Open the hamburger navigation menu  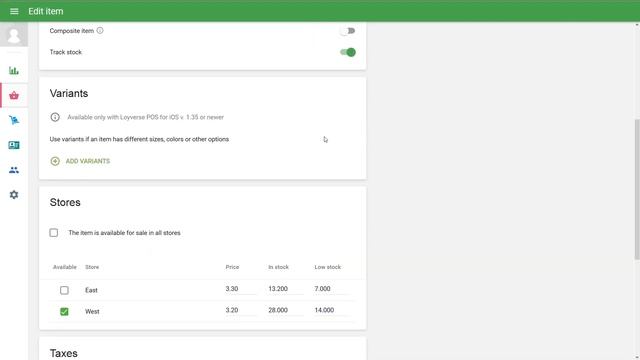[x=14, y=11]
